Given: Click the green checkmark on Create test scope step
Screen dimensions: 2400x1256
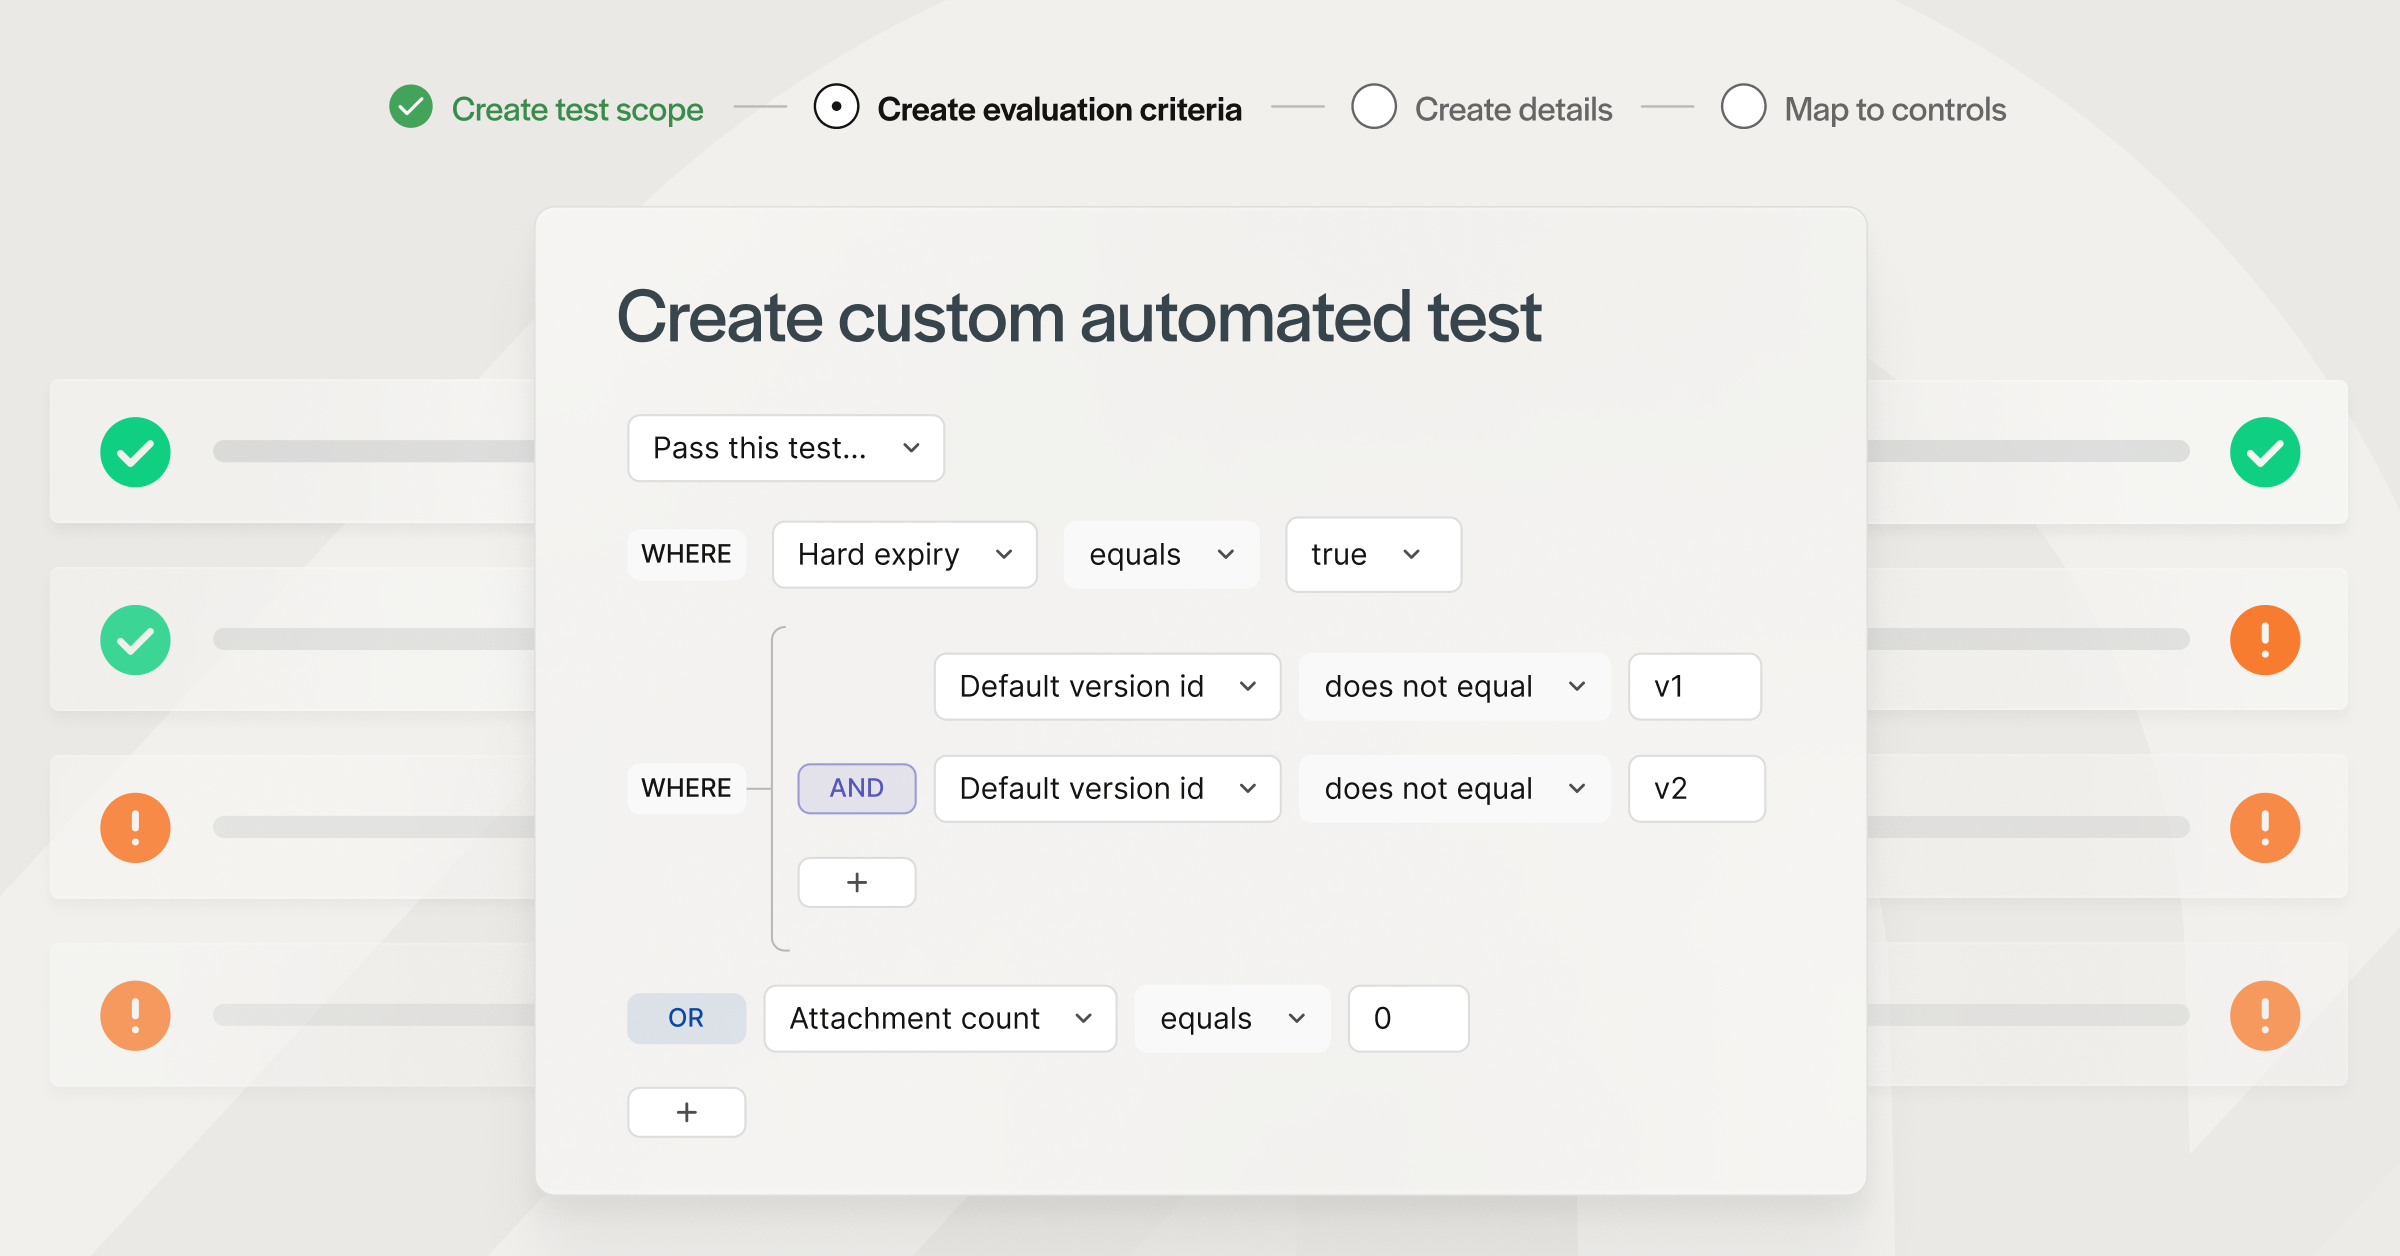Looking at the screenshot, I should pos(409,108).
